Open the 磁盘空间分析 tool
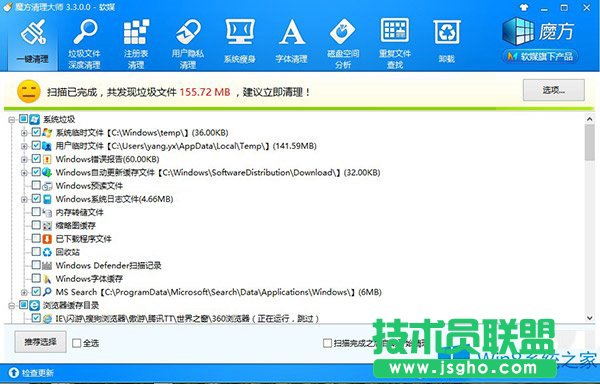 343,43
